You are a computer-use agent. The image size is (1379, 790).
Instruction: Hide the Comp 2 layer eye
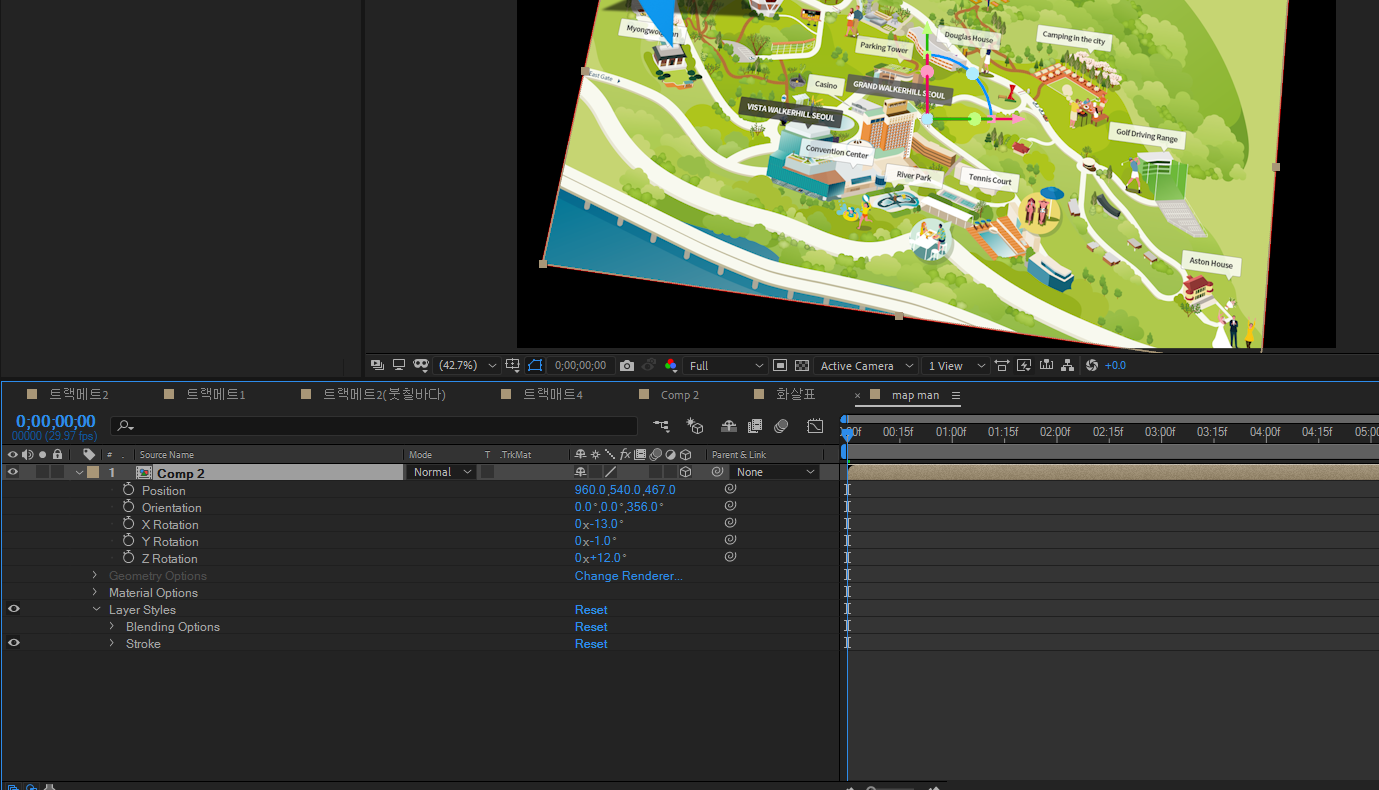tap(13, 472)
